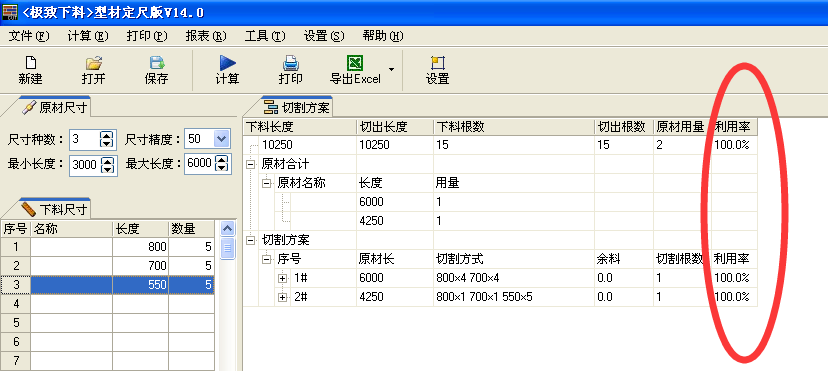
Task: Click the 下料根数 column header
Action: tap(514, 127)
